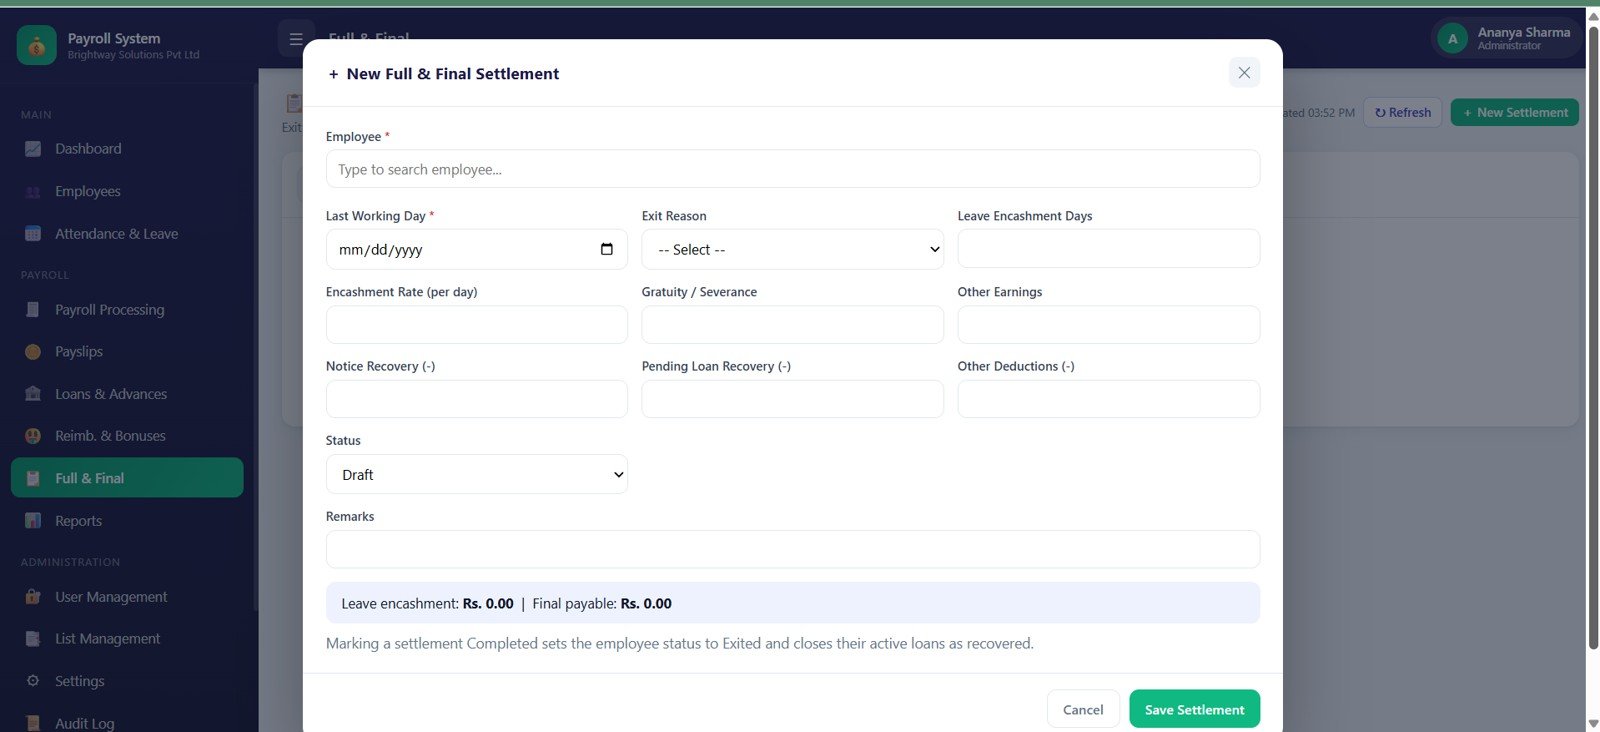
Task: Click the Reports chart icon
Action: (x=33, y=521)
